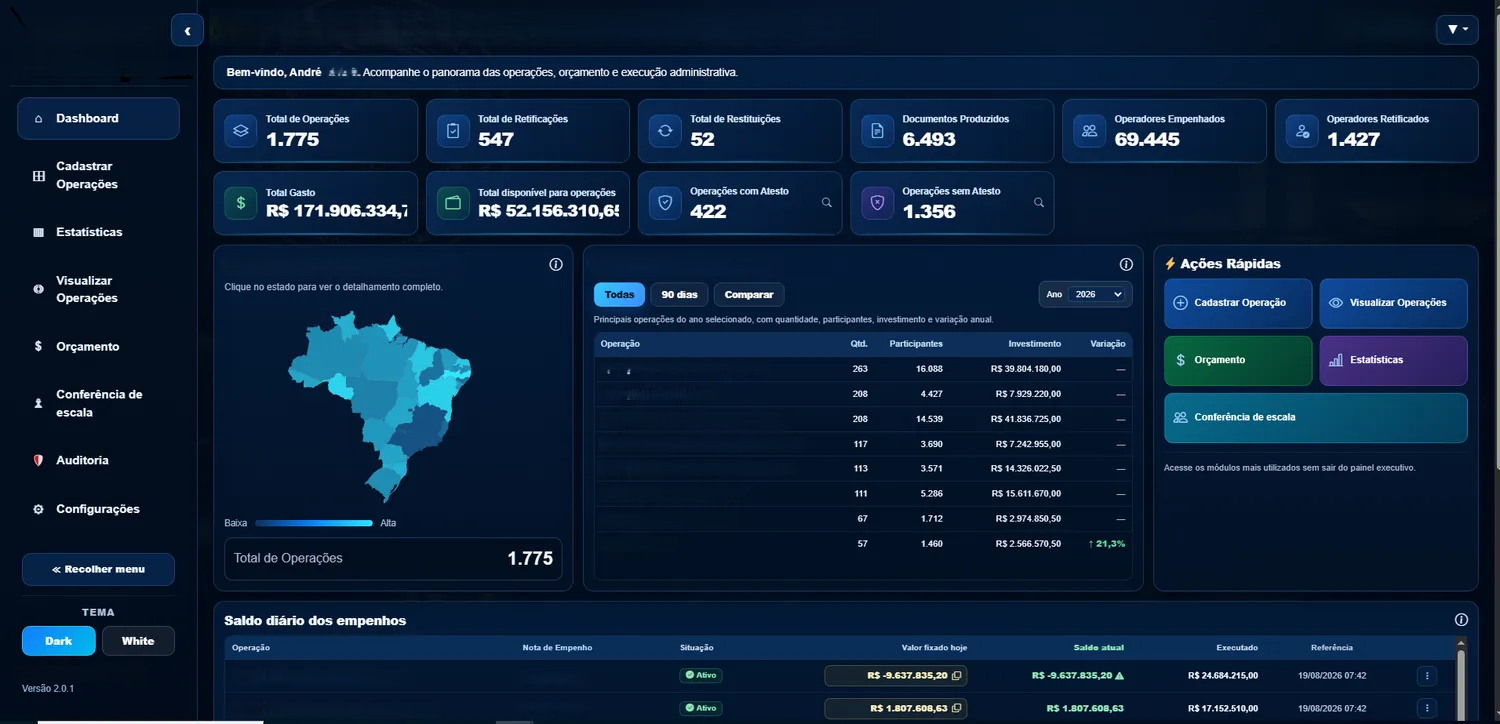The image size is (1500, 724).
Task: Copy the R$ -9.637.835,20 fixed value
Action: (x=957, y=676)
